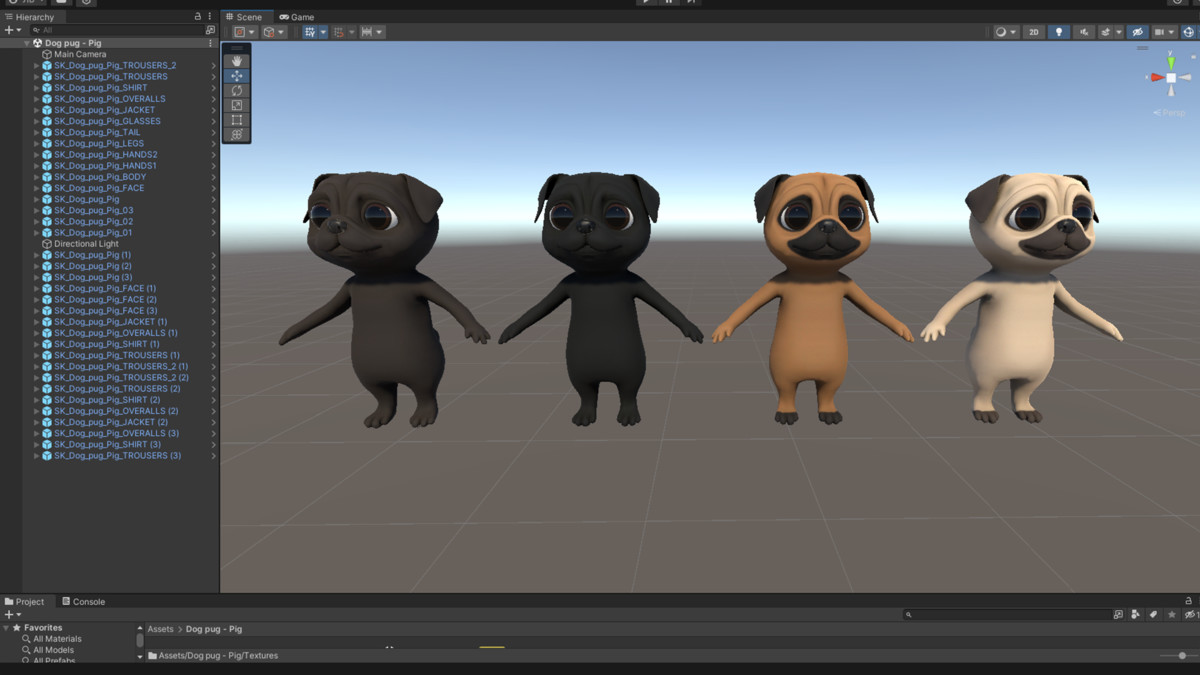Select the Transform tool
The width and height of the screenshot is (1200, 675).
[237, 135]
